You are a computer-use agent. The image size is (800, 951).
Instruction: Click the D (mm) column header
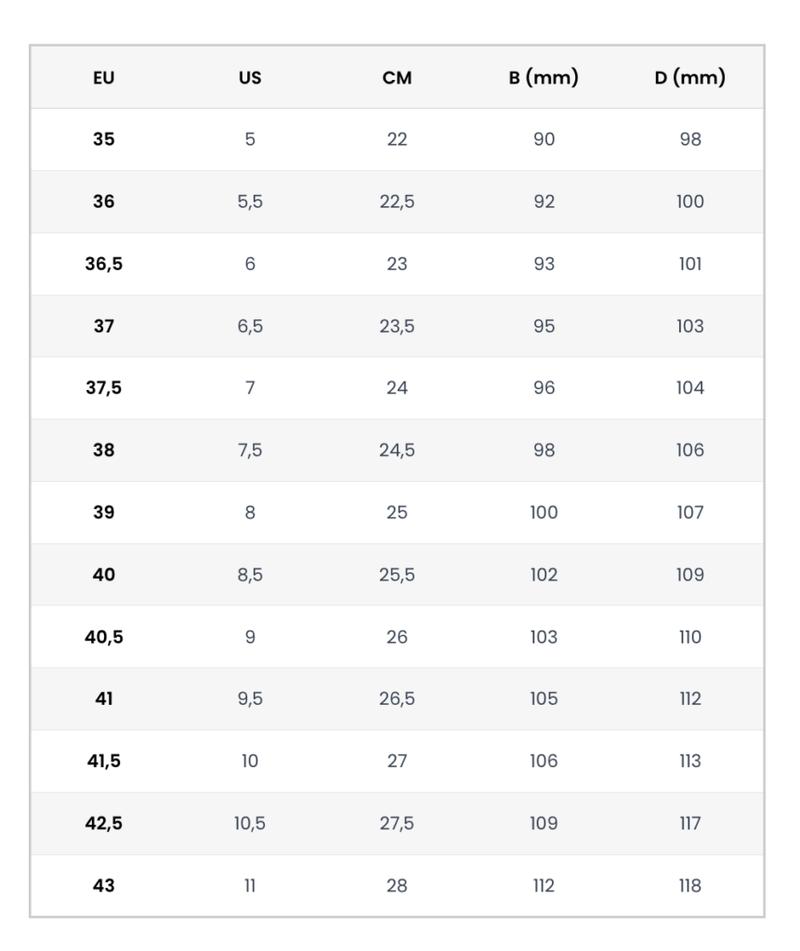tap(690, 77)
